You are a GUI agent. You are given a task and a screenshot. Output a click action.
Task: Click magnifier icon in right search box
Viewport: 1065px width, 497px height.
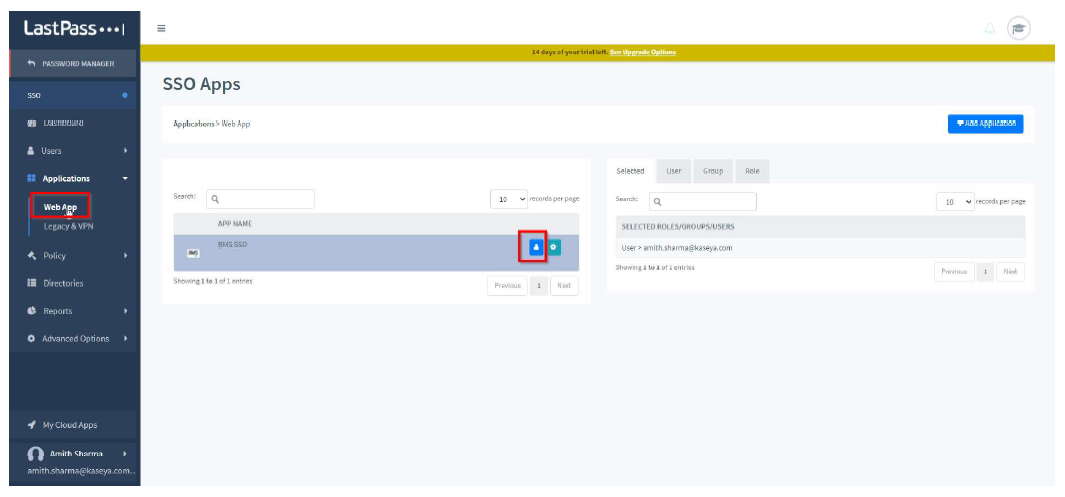[657, 202]
